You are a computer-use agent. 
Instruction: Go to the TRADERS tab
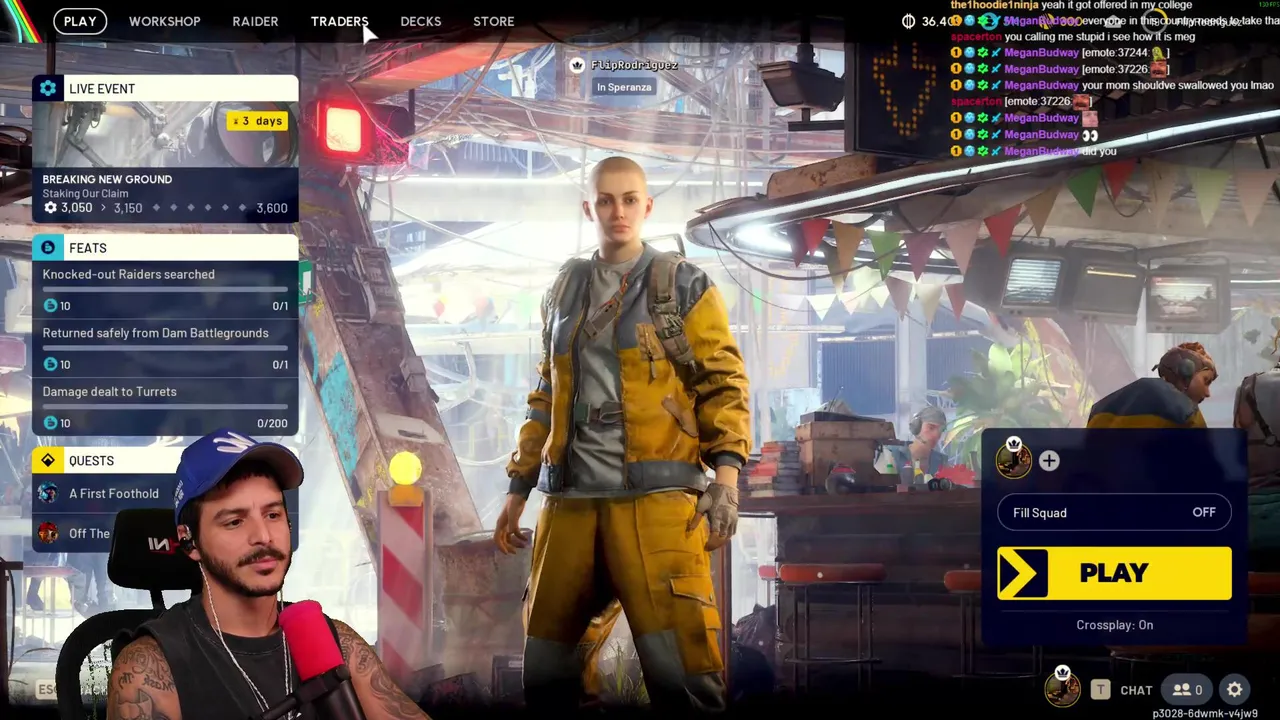(x=339, y=21)
